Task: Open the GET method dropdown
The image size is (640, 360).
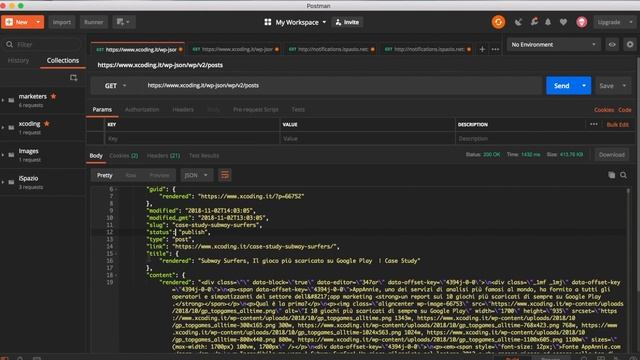Action: click(116, 86)
